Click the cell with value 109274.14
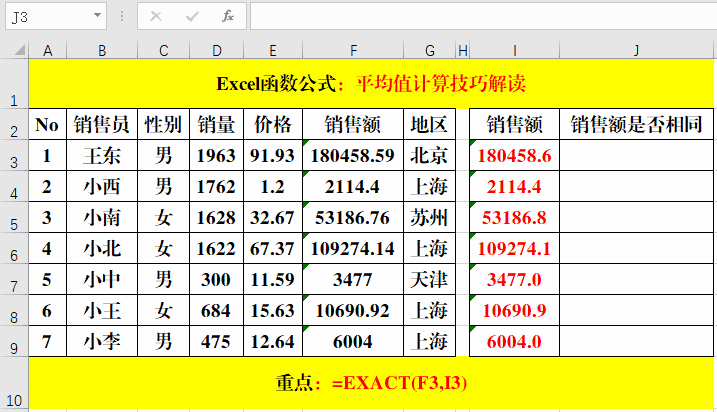The width and height of the screenshot is (717, 412). pos(353,249)
